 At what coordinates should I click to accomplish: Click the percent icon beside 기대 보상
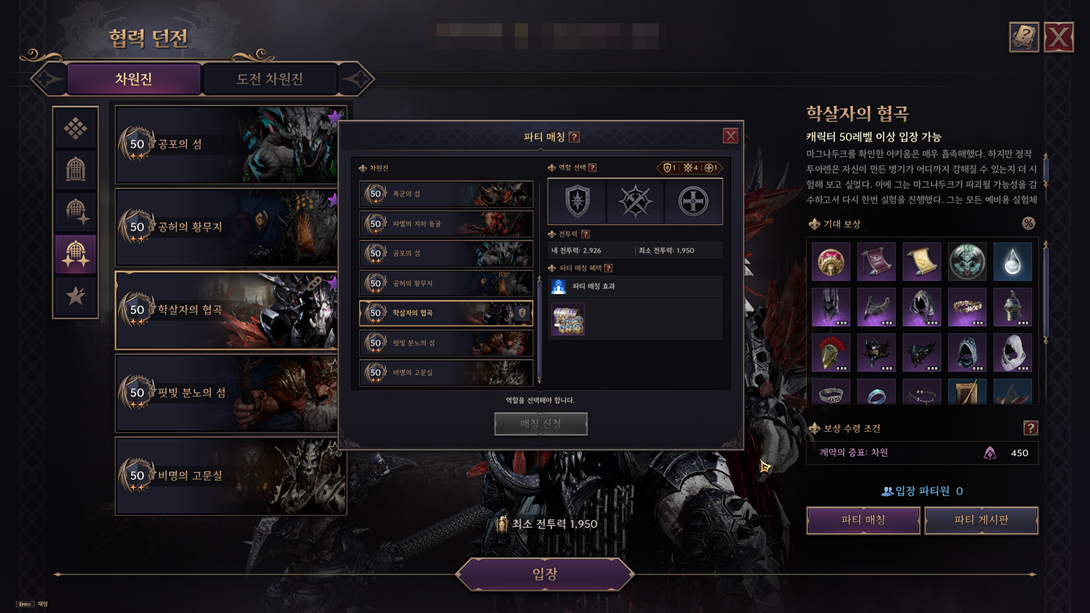pyautogui.click(x=1028, y=223)
